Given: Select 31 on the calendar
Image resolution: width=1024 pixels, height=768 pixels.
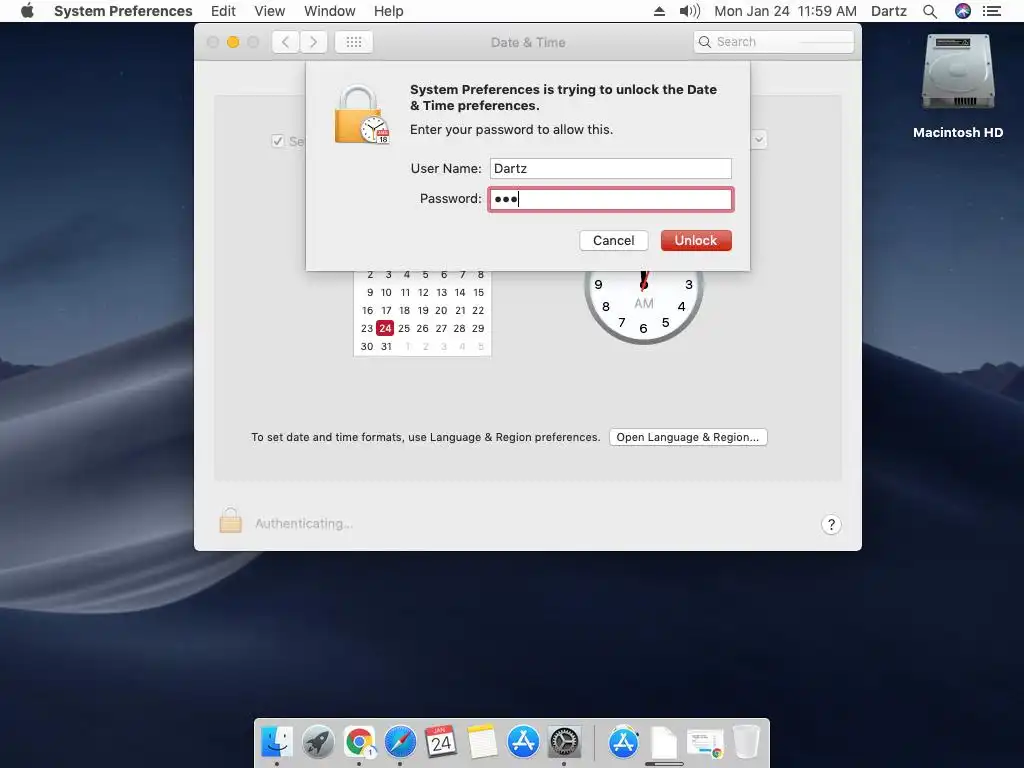Looking at the screenshot, I should click(x=386, y=346).
